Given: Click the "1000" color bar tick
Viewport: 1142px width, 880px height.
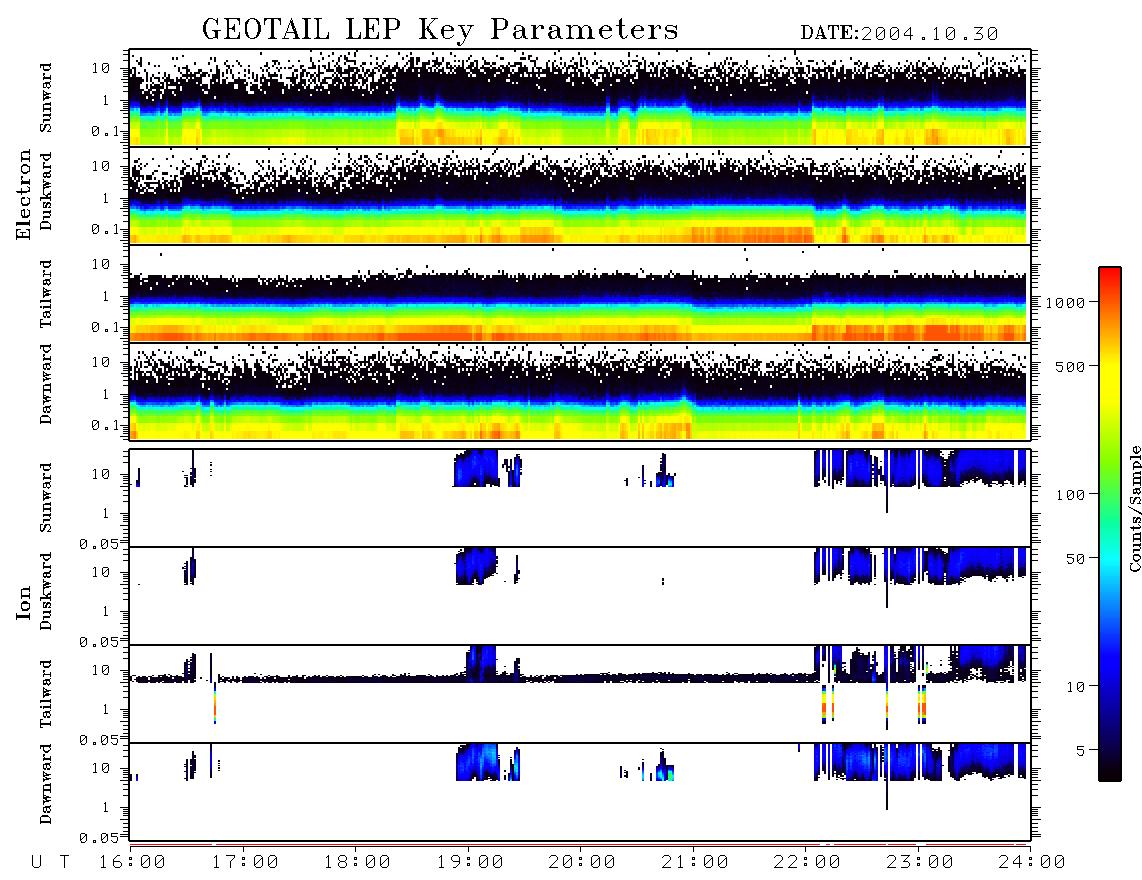Looking at the screenshot, I should 1066,303.
